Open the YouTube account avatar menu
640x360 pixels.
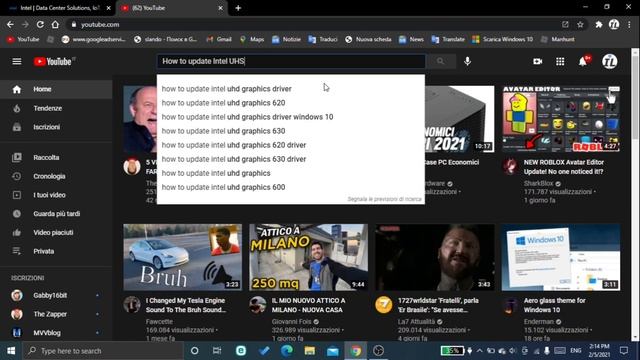point(610,62)
